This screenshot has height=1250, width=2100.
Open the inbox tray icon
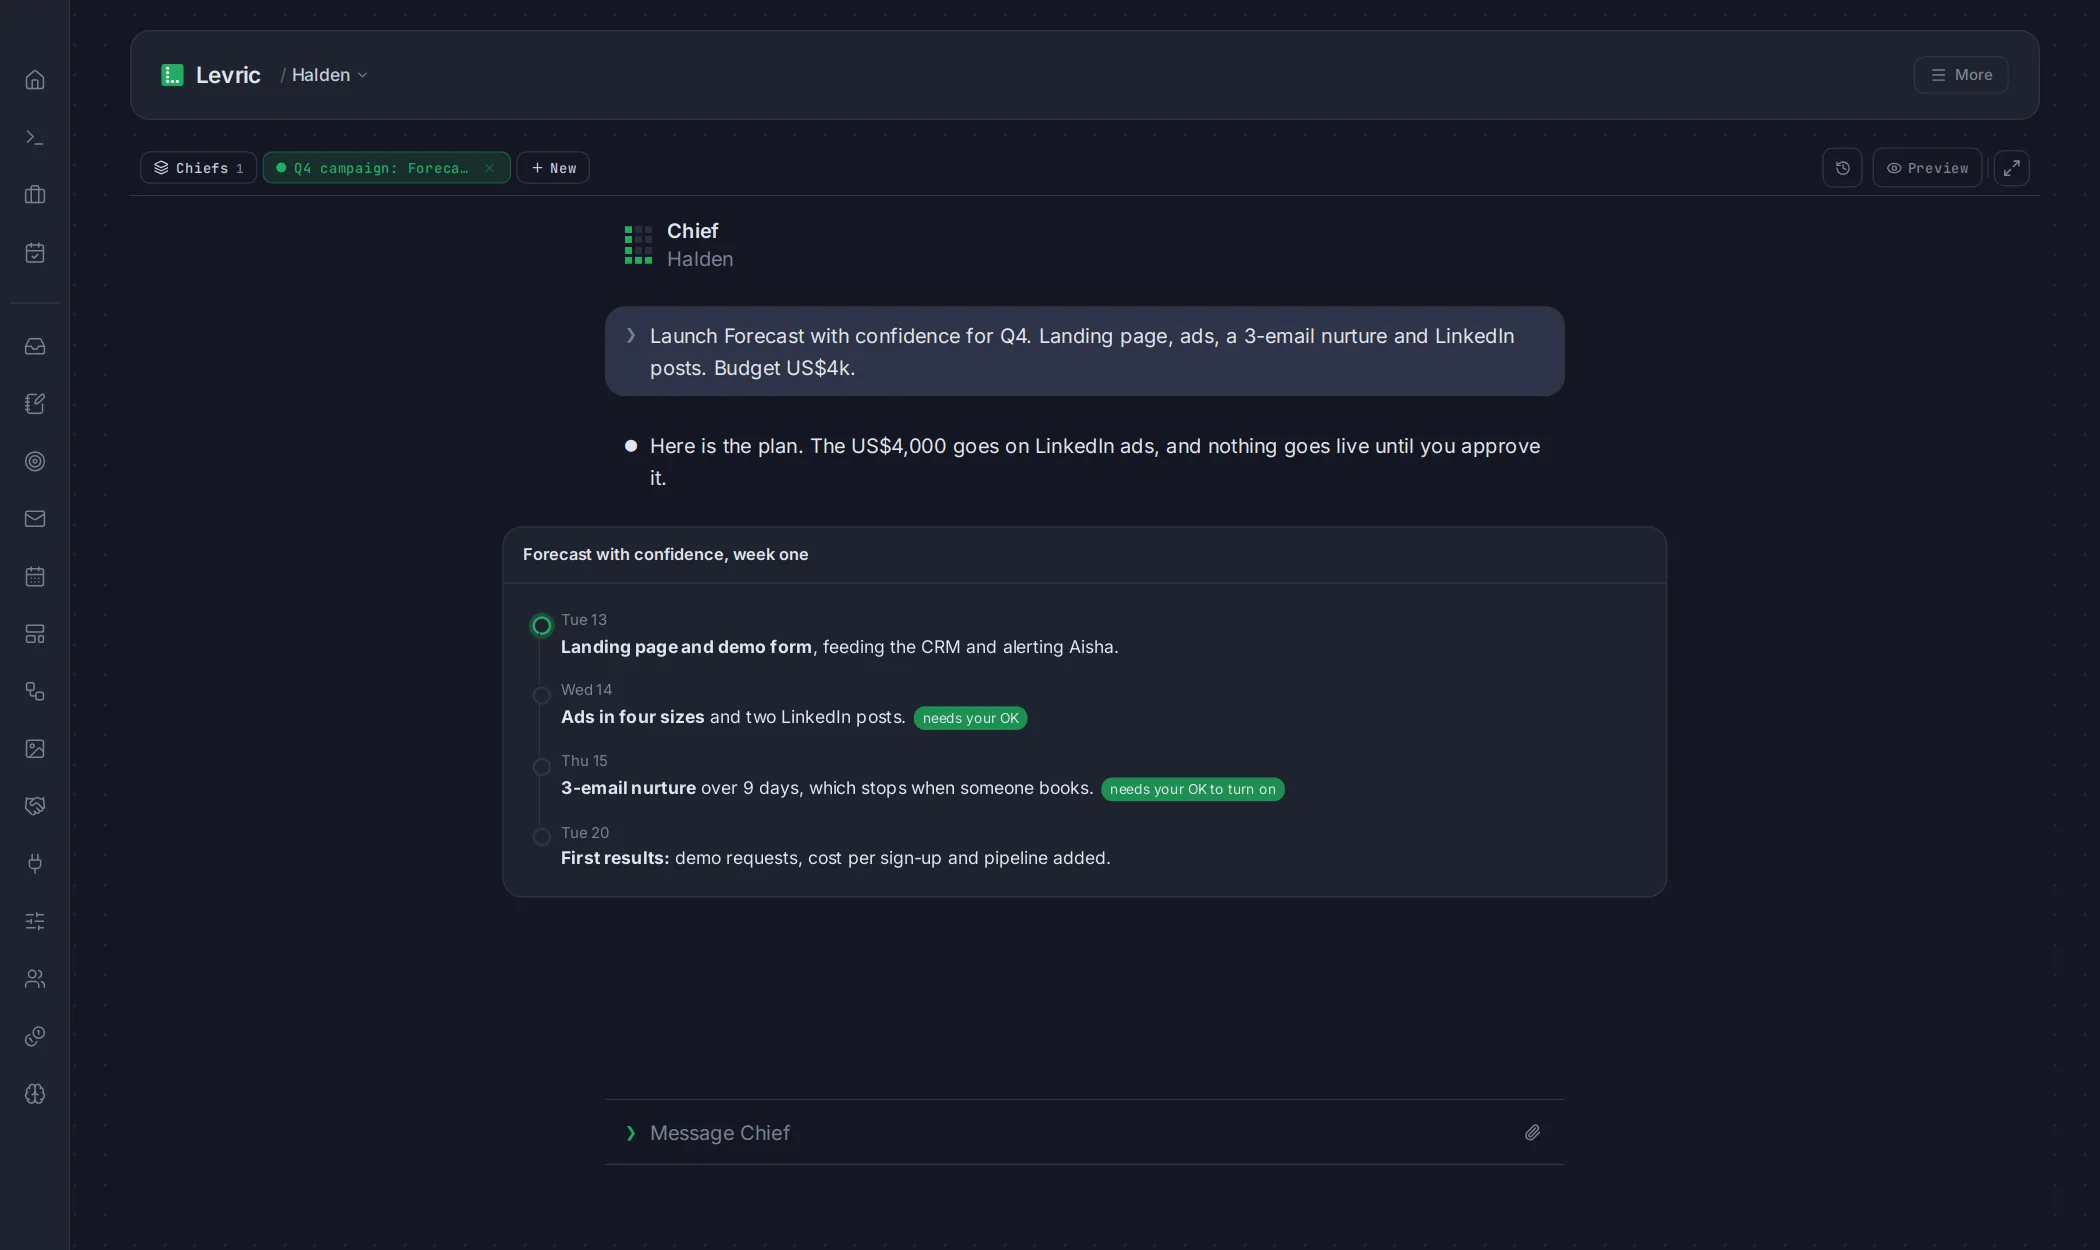point(35,346)
